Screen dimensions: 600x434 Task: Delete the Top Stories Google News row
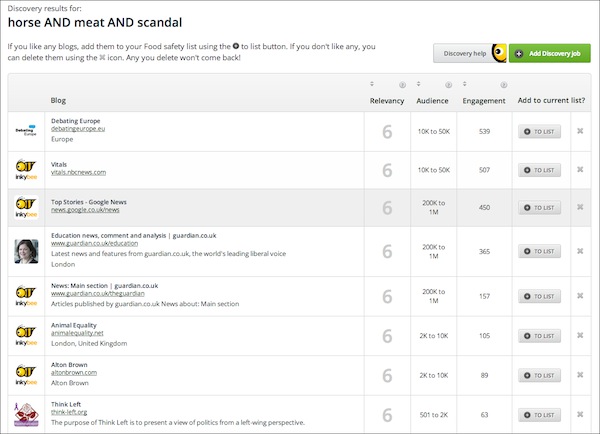click(x=580, y=208)
